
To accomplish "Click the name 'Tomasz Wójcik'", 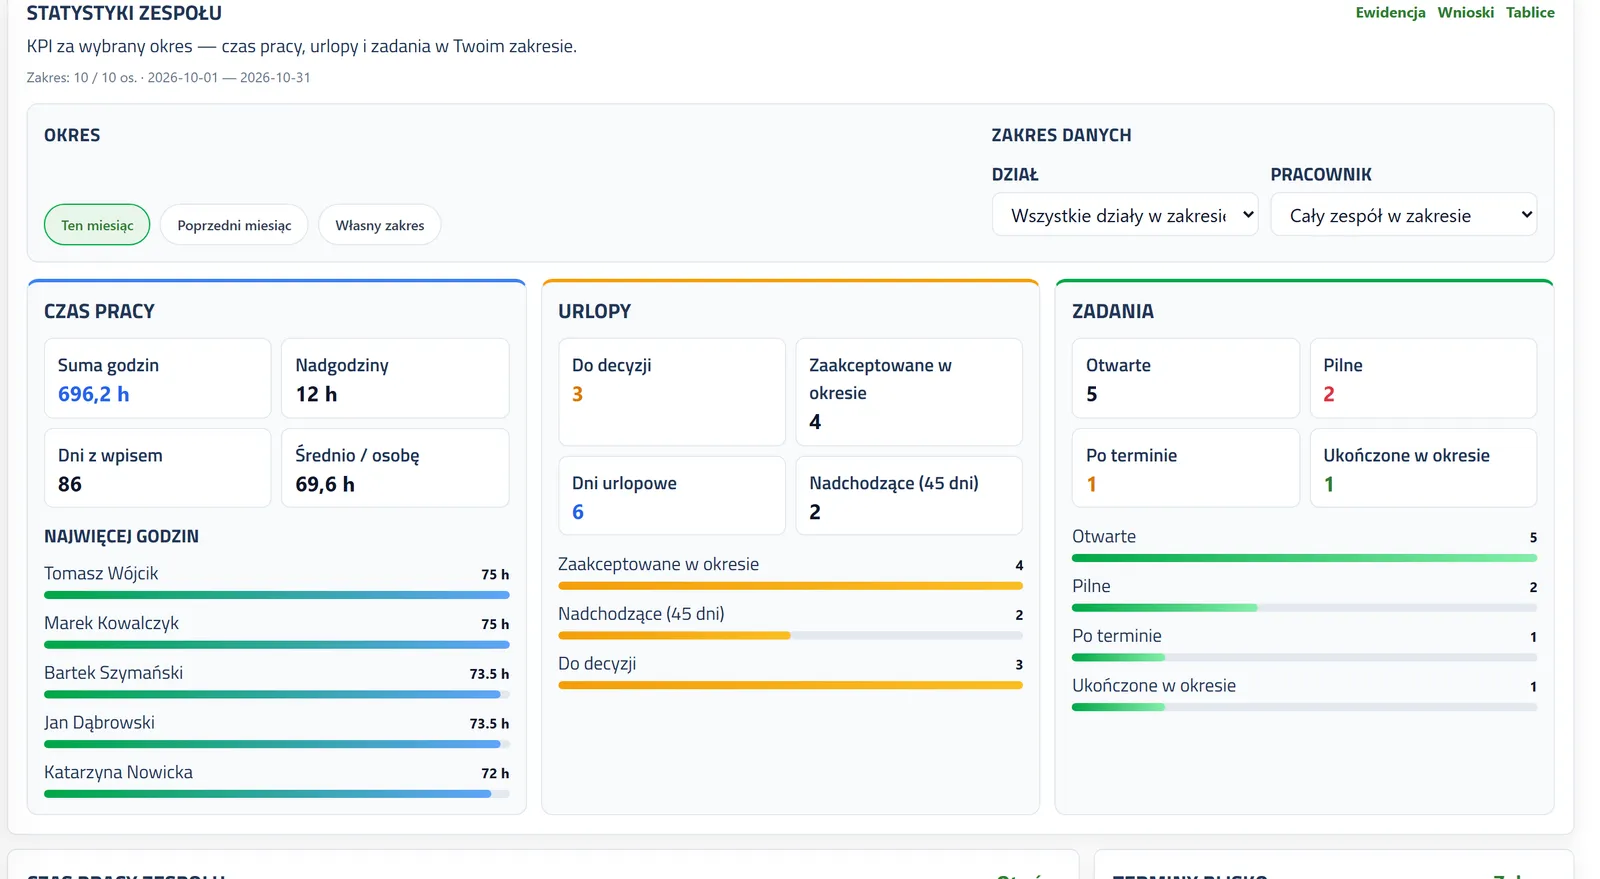I will coord(101,574).
